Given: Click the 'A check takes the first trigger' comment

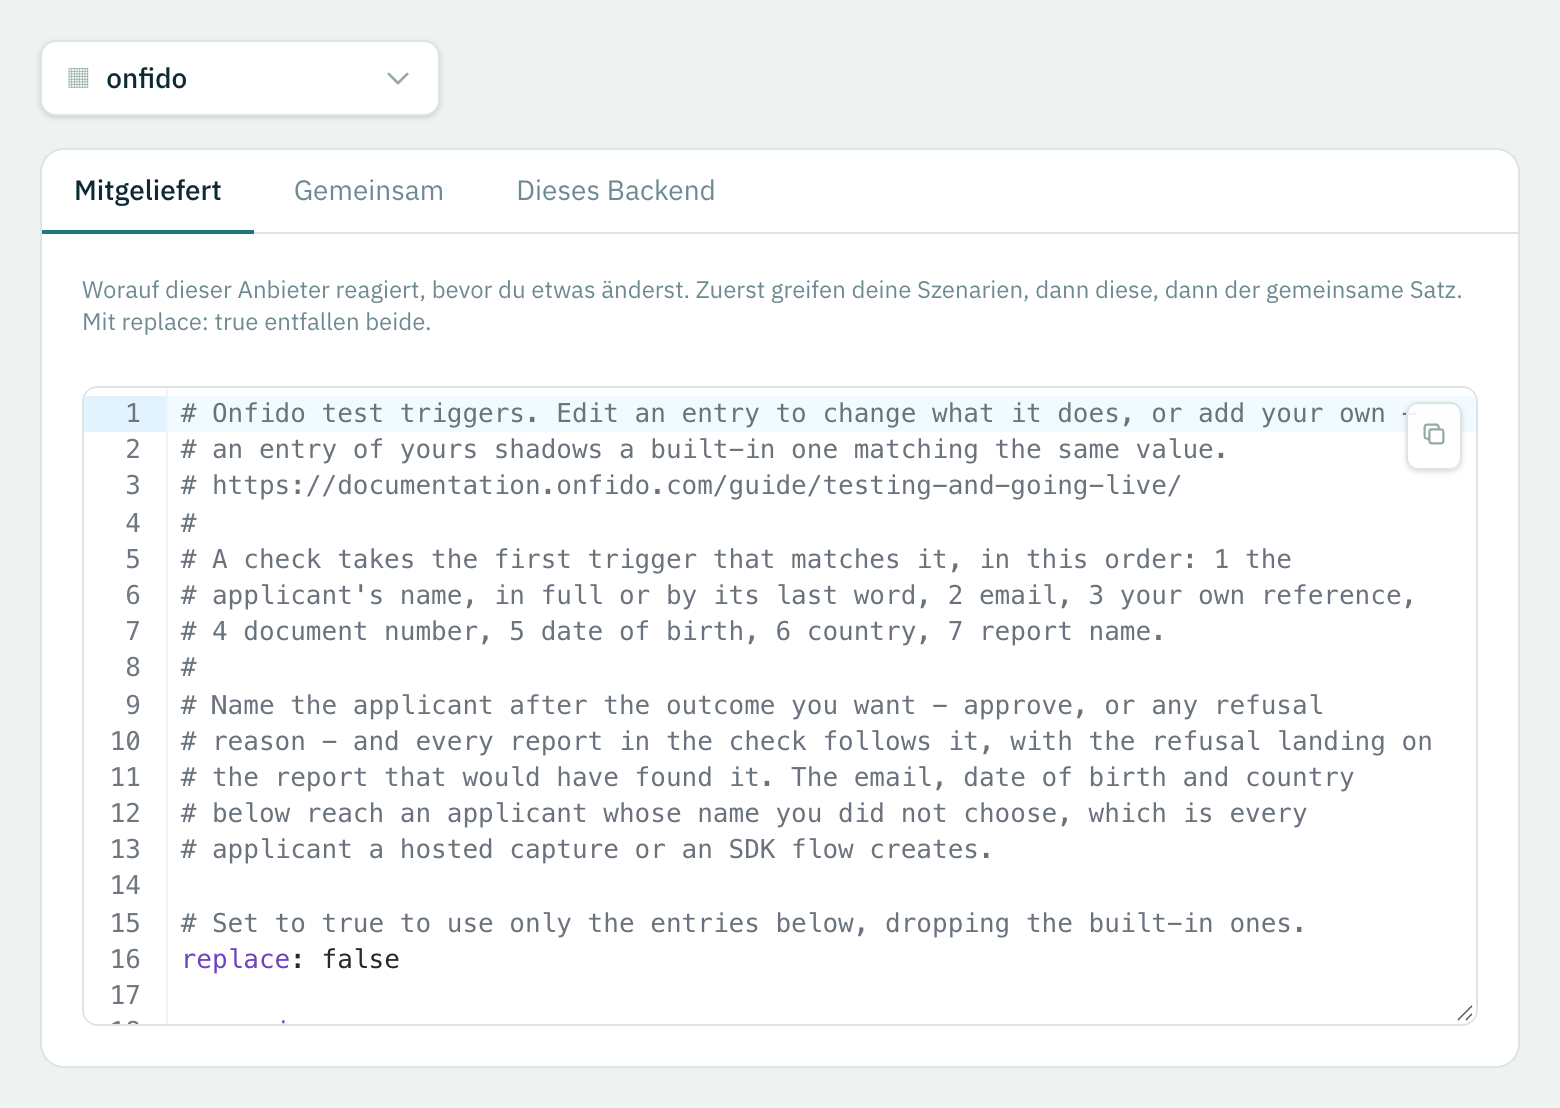Looking at the screenshot, I should coord(737,559).
